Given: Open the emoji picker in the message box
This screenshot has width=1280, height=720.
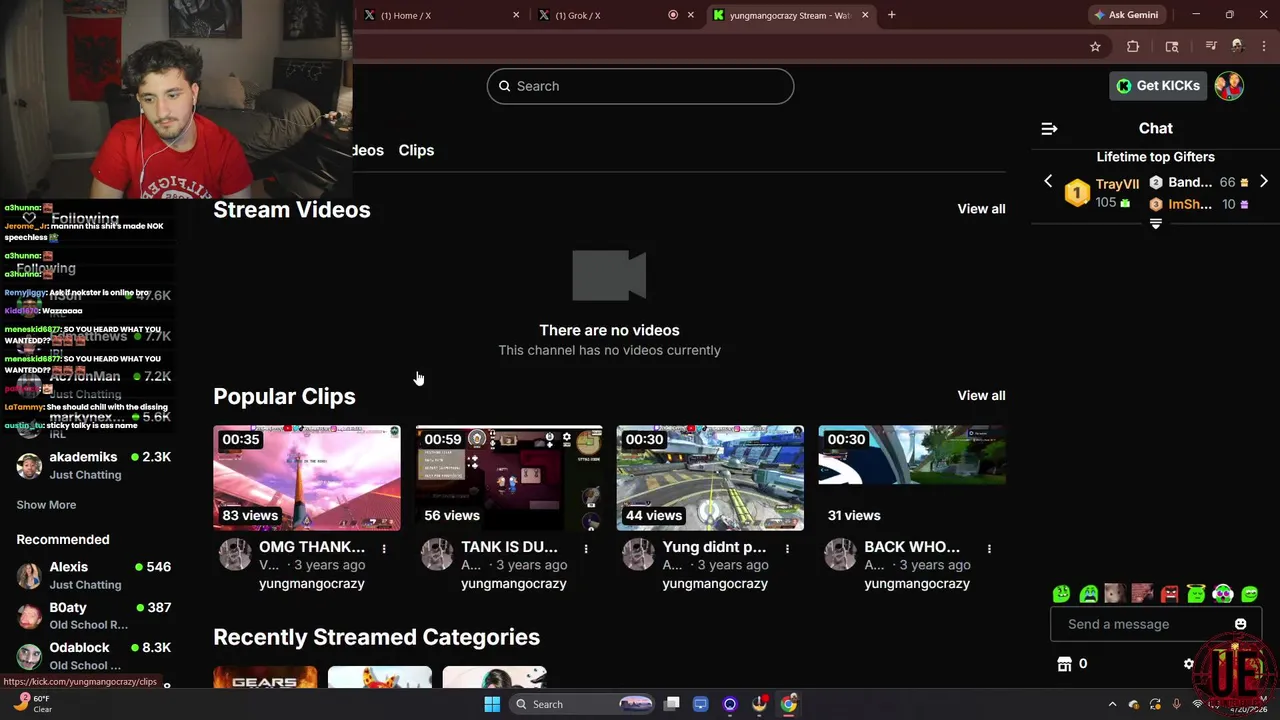Looking at the screenshot, I should [1240, 624].
